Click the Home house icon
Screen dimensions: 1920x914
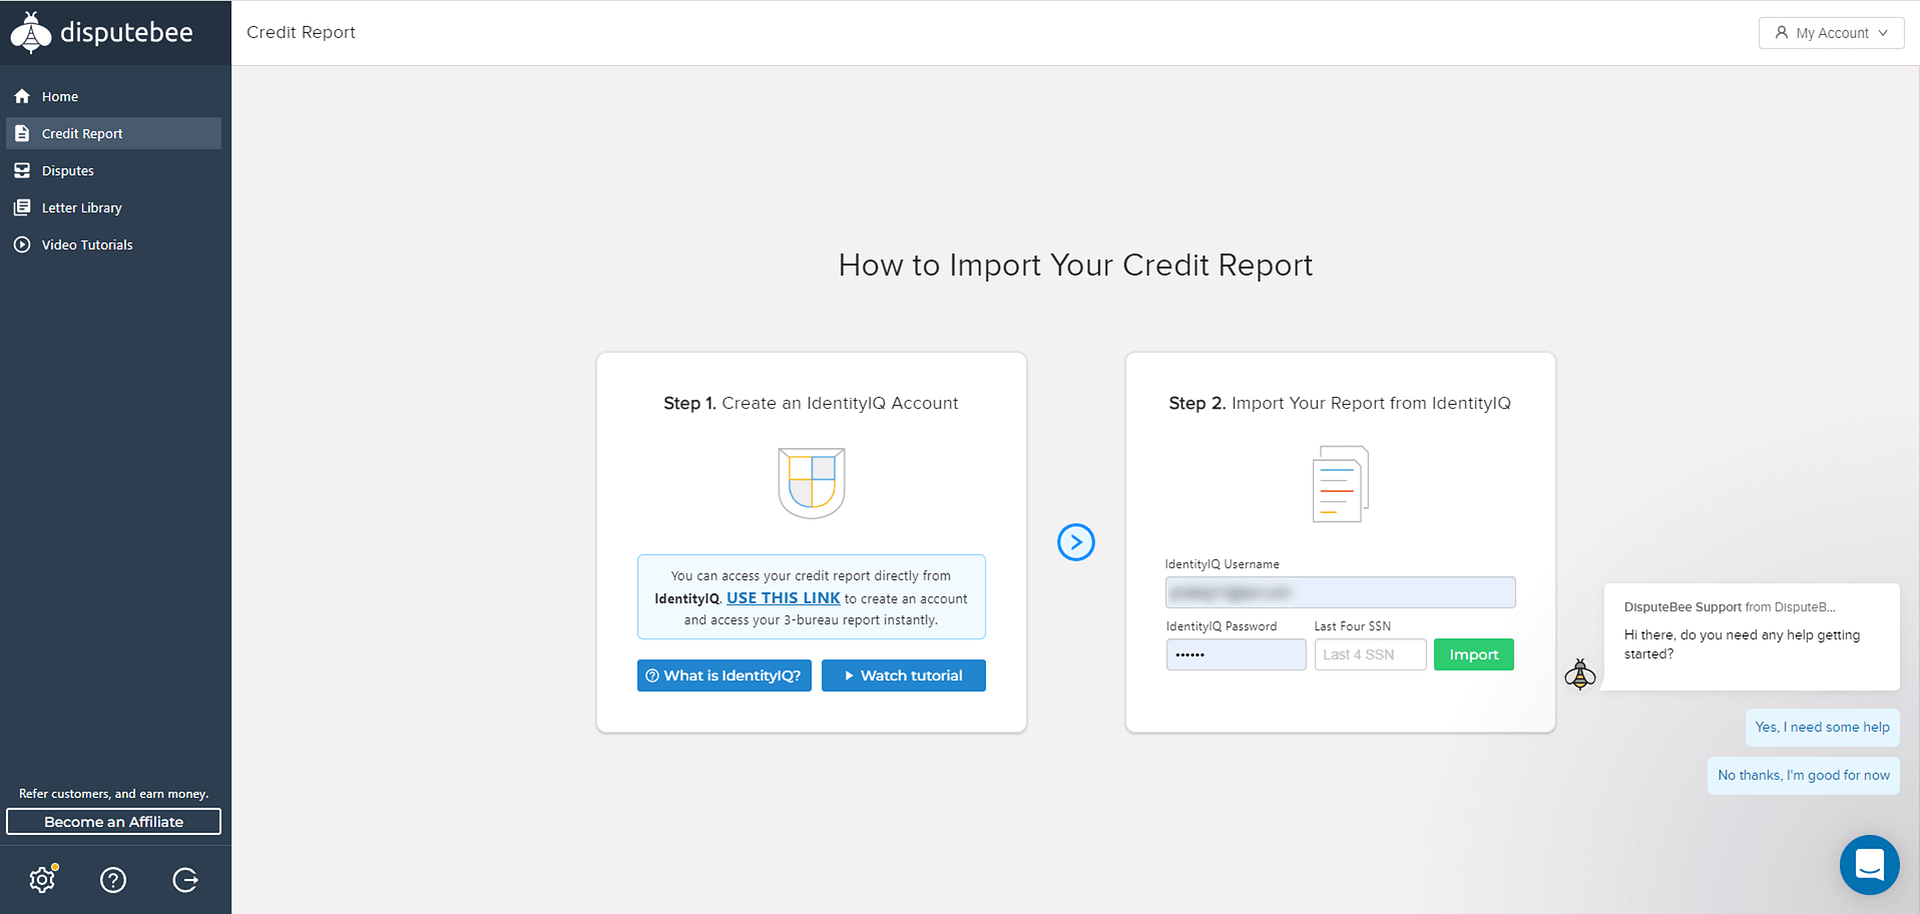click(x=22, y=97)
